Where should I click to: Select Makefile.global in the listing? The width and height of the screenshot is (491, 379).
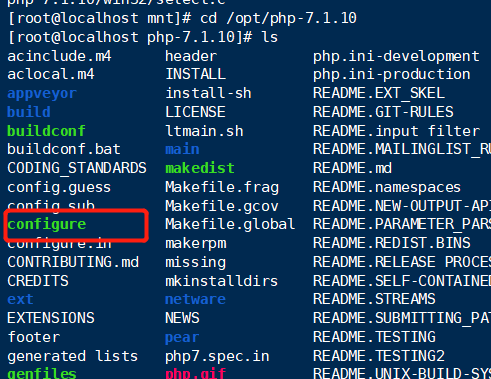(x=230, y=224)
